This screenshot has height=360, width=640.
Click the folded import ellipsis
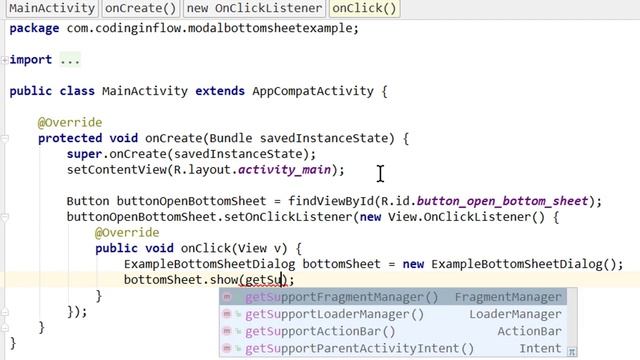coord(70,60)
